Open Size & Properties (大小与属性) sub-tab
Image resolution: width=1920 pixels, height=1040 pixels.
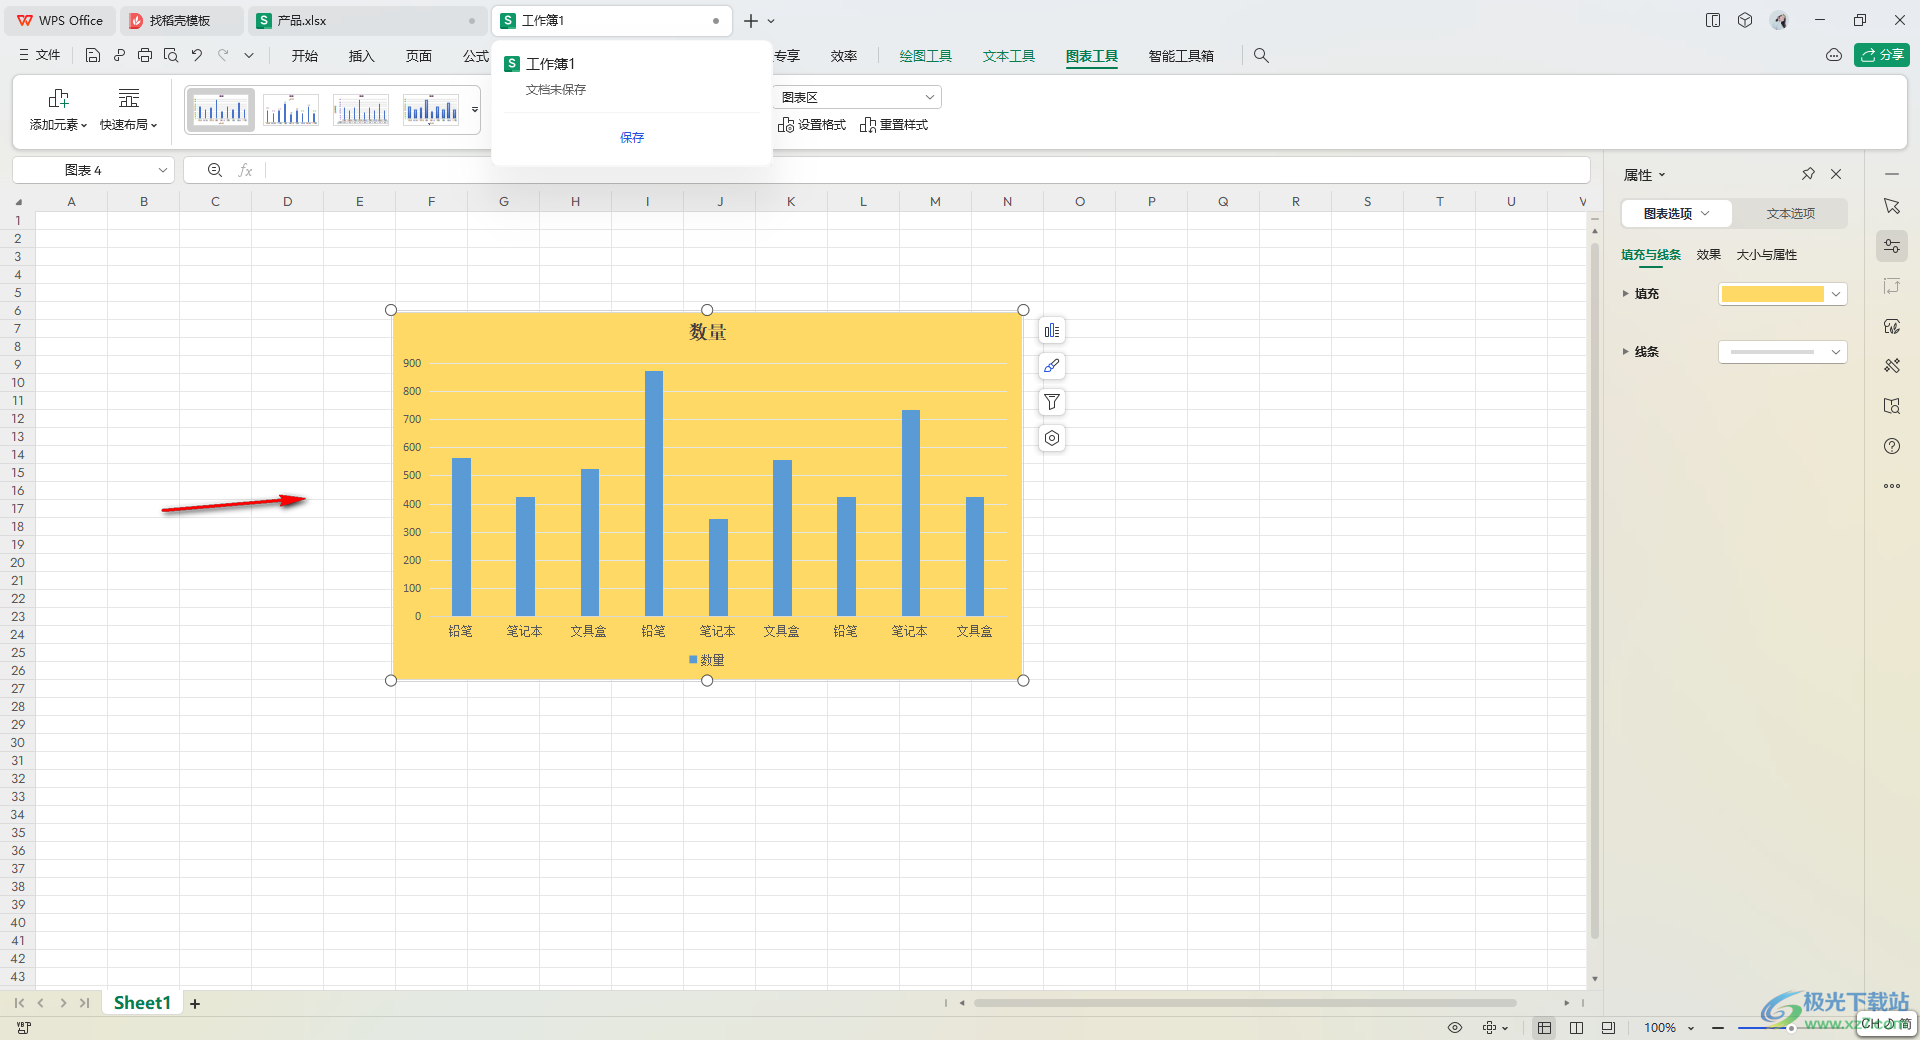click(x=1767, y=255)
